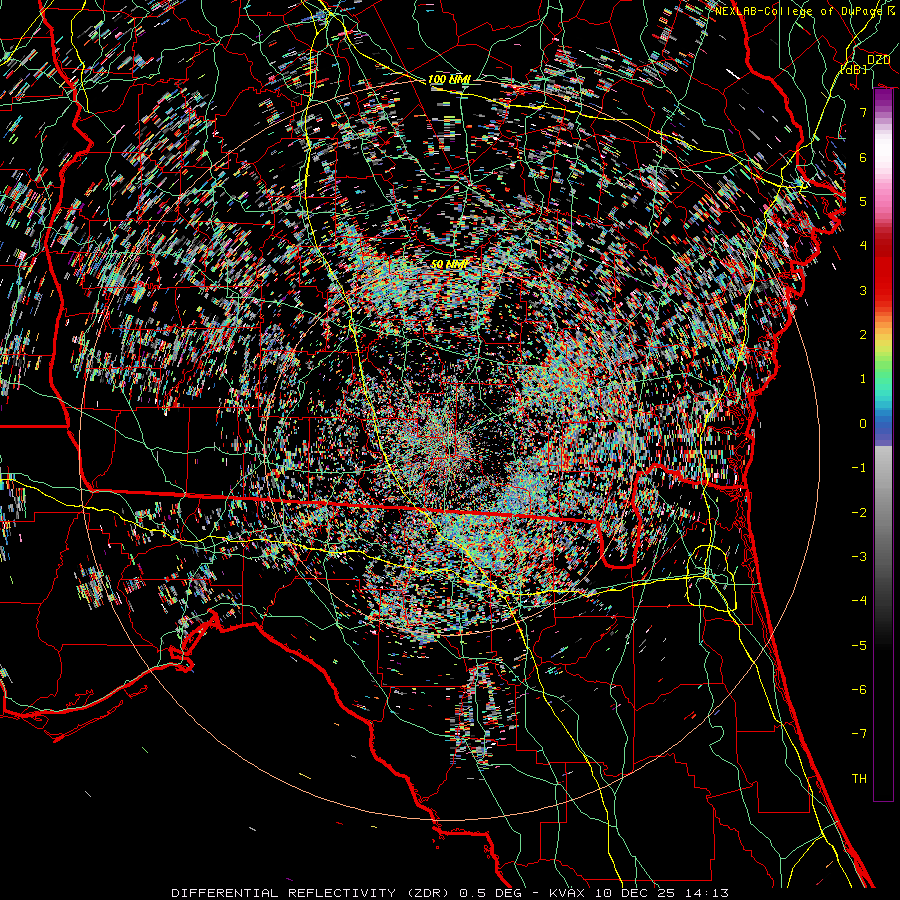Click the "-7" value on the color scale
900x900 pixels.
(x=859, y=734)
